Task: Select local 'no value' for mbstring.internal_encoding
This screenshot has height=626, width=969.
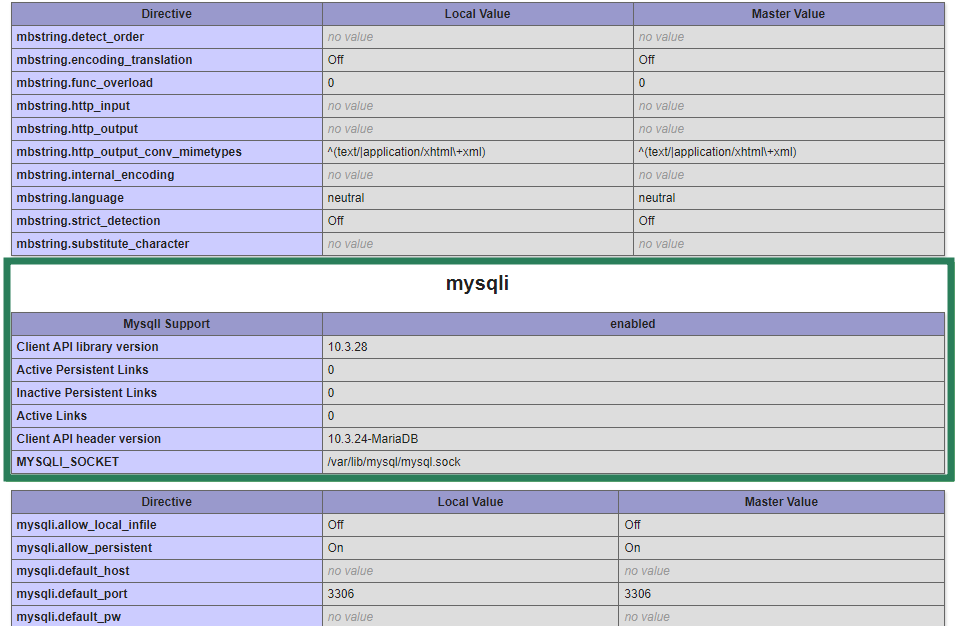Action: (350, 175)
